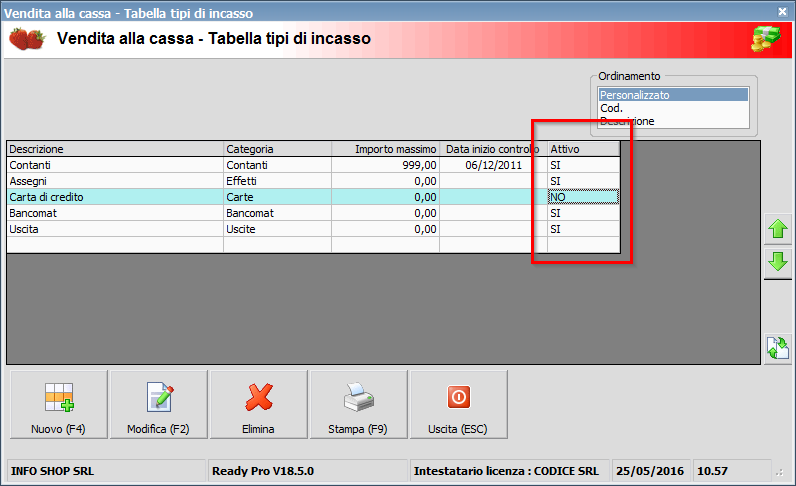This screenshot has height=486, width=796.
Task: Close the window with the X button
Action: (x=782, y=12)
